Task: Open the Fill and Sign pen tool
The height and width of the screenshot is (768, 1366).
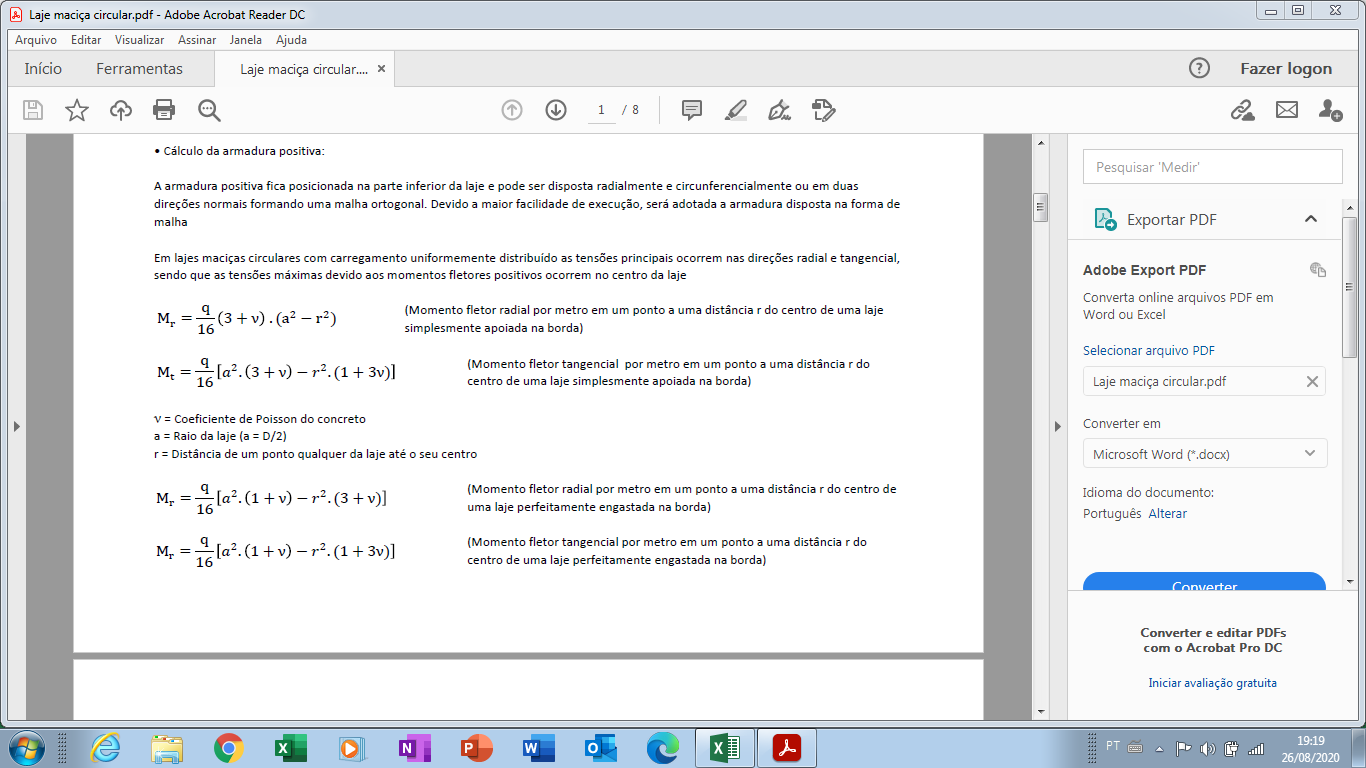Action: point(779,110)
